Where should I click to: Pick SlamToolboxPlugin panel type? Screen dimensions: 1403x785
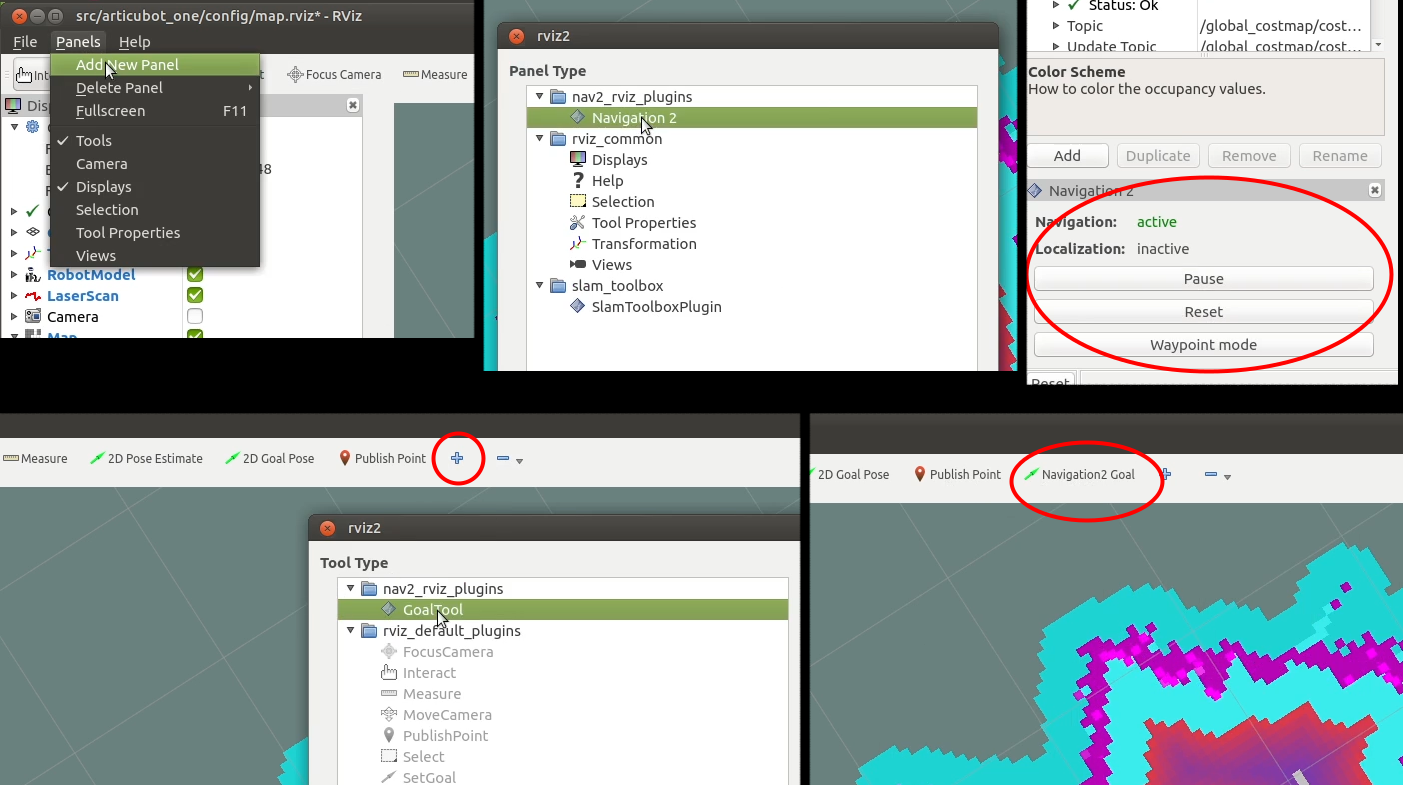656,307
